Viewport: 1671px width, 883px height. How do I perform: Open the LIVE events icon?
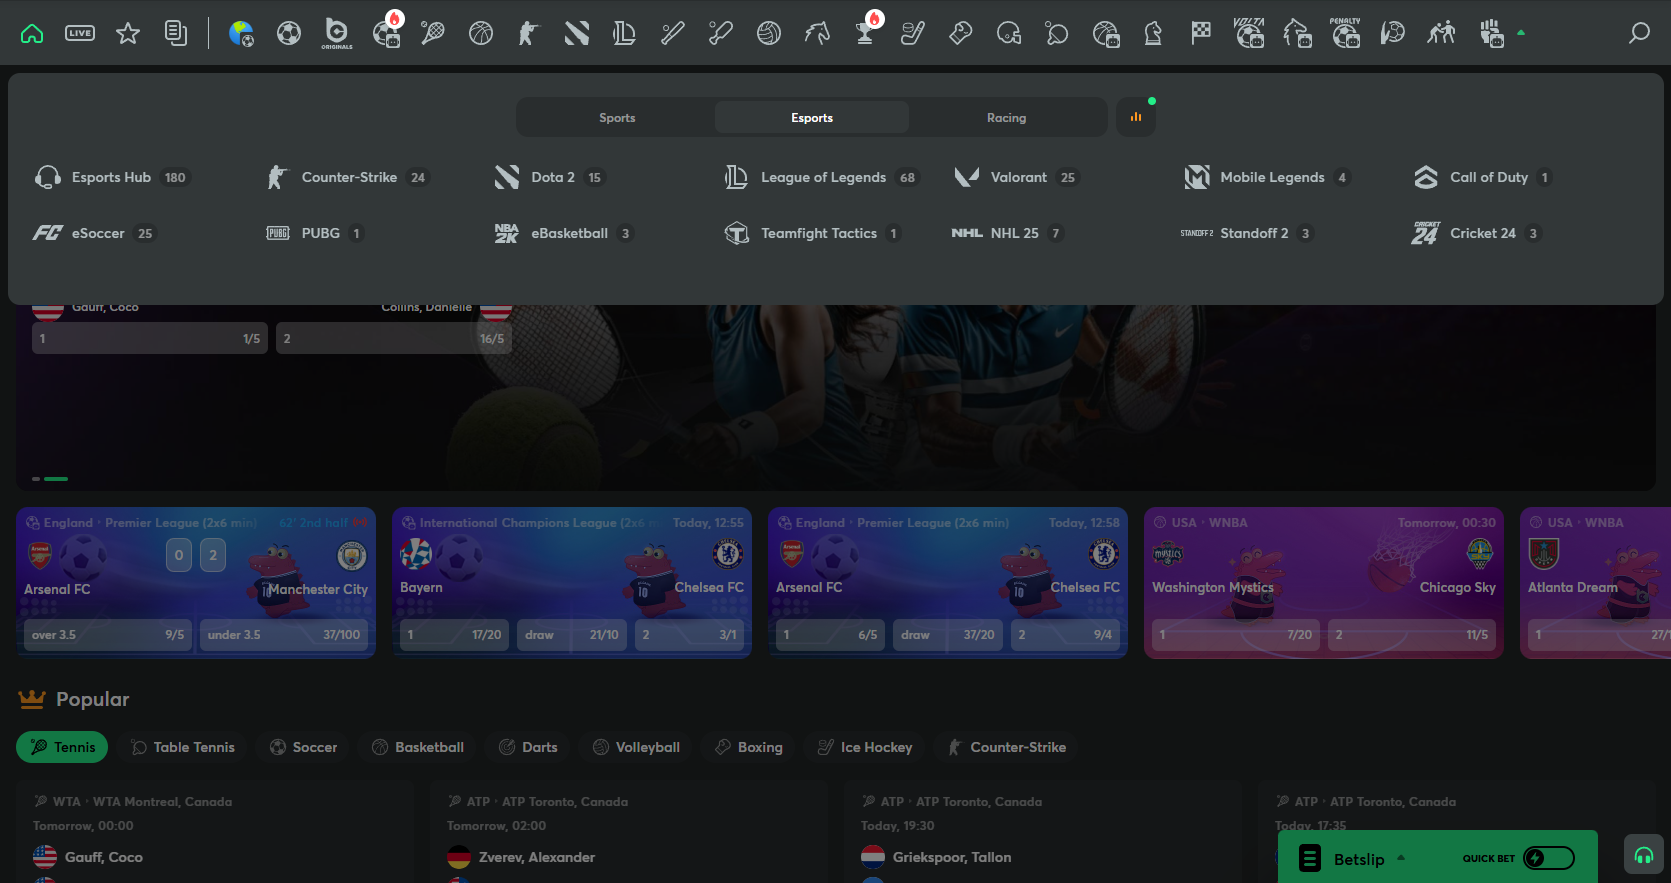click(x=80, y=34)
